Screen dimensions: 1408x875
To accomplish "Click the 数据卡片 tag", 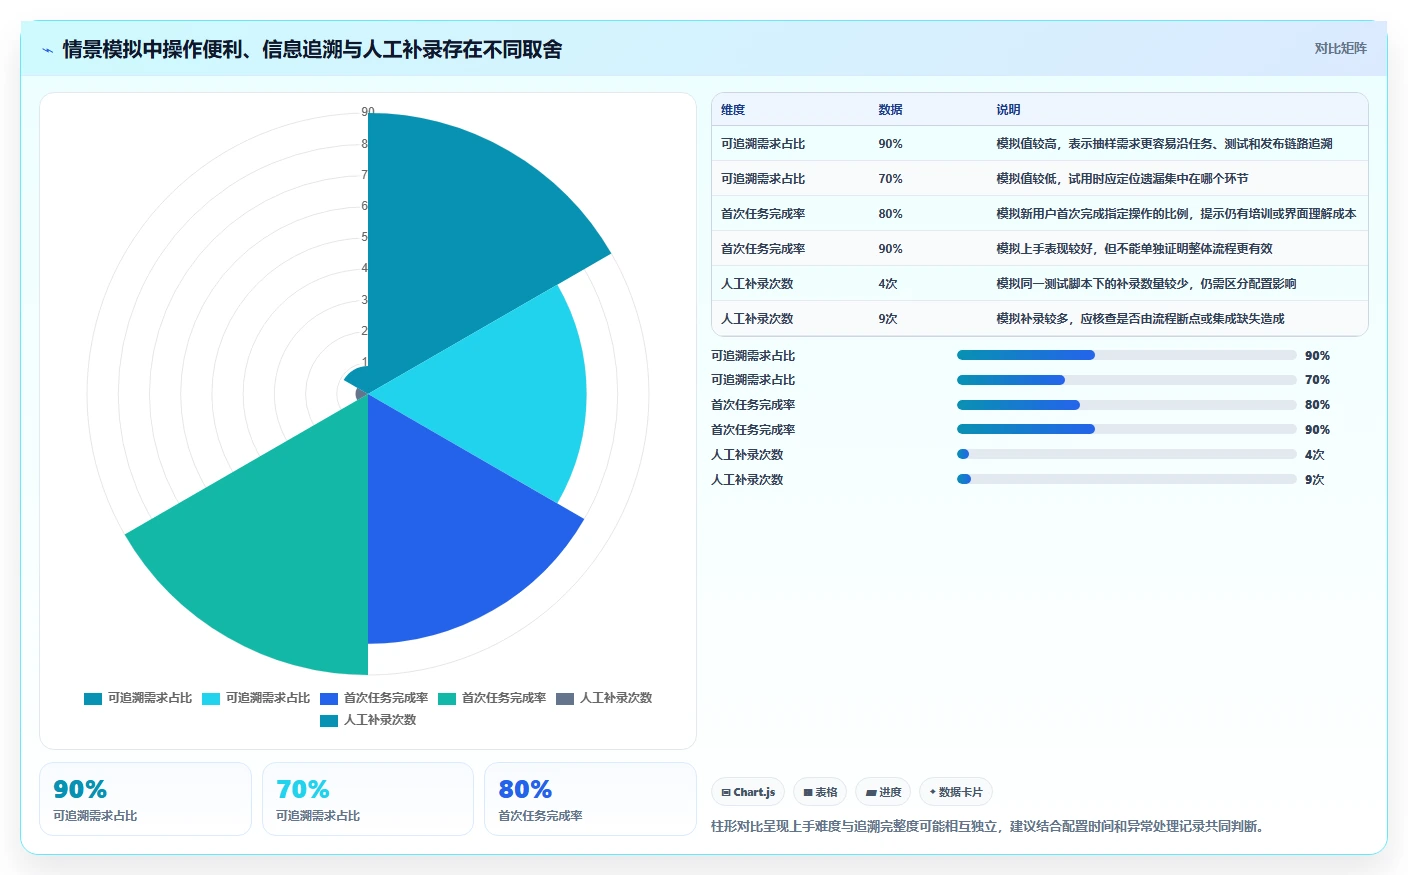I will pos(955,792).
